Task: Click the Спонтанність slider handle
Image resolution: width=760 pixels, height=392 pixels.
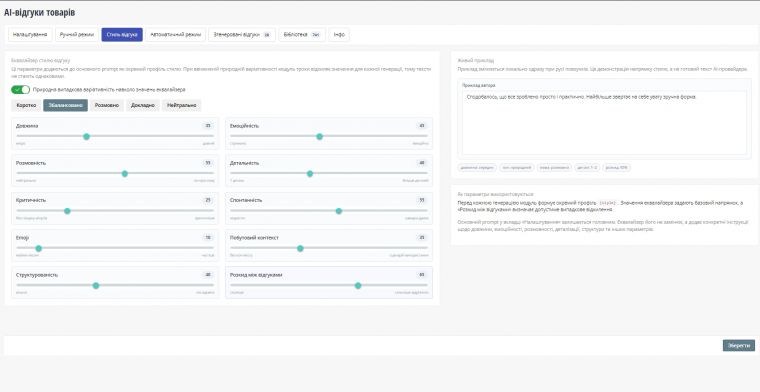Action: [x=339, y=211]
